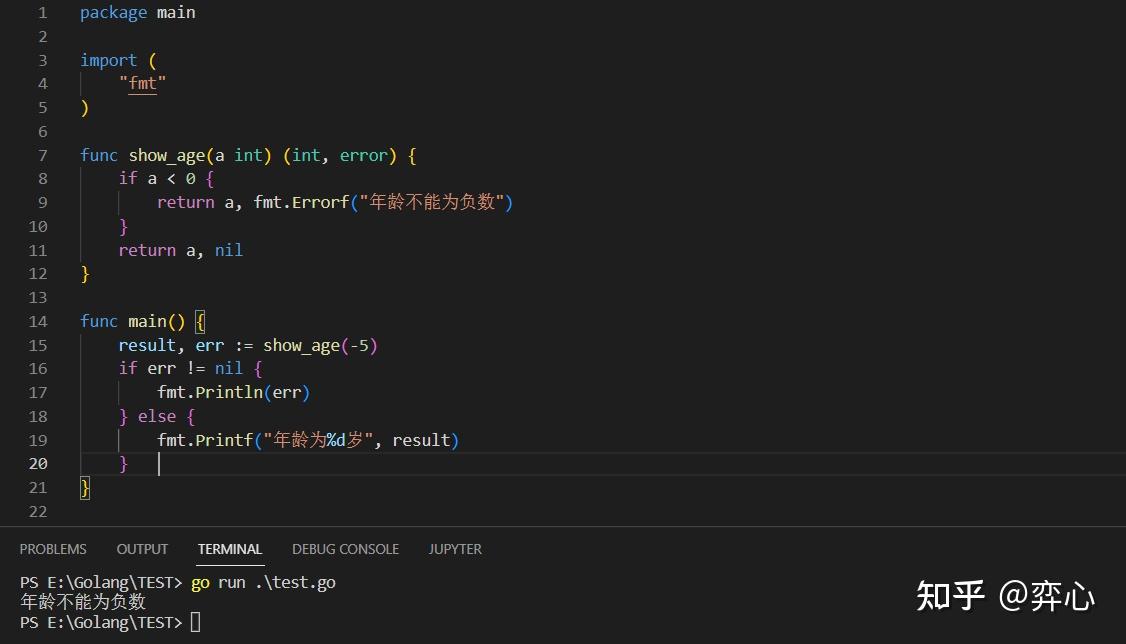Screen dimensions: 1126x644
Task: Click the err != nil condition
Action: pyautogui.click(x=190, y=368)
